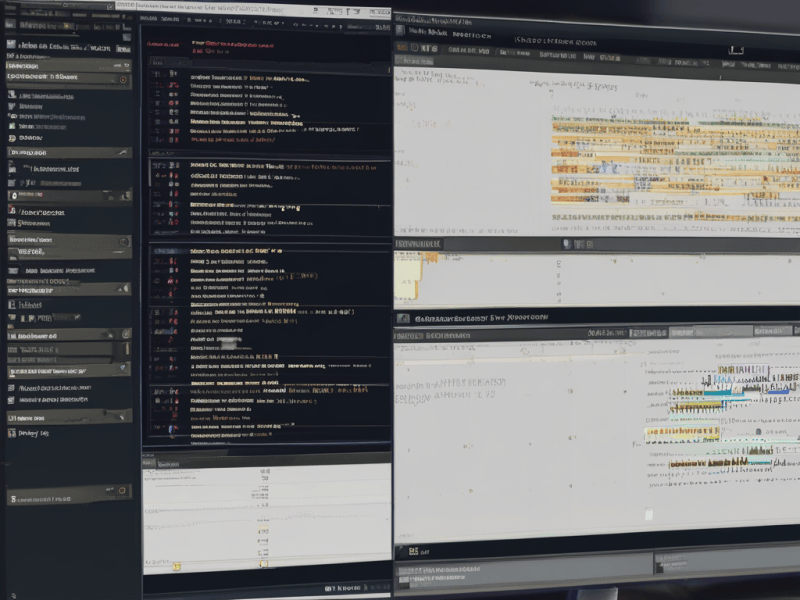Select the red heading line atop the dark list panel
The image size is (800, 600).
coord(233,44)
